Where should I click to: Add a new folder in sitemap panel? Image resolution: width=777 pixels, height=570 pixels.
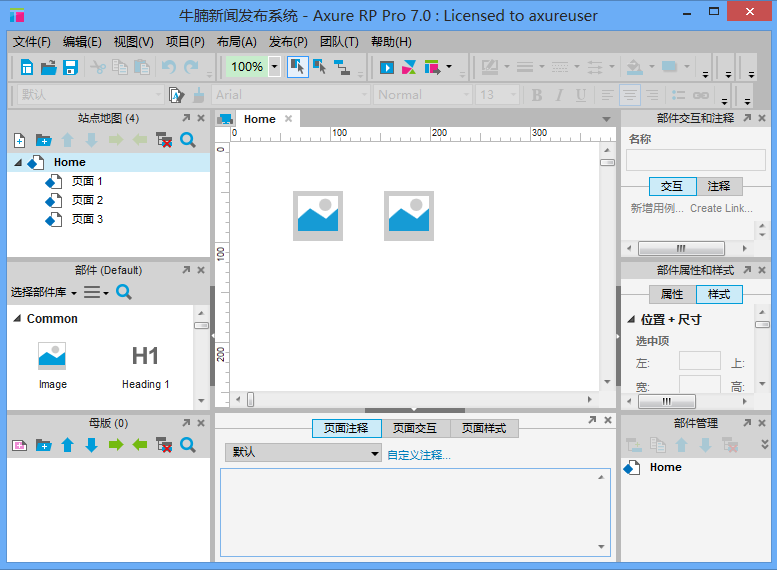(x=44, y=140)
